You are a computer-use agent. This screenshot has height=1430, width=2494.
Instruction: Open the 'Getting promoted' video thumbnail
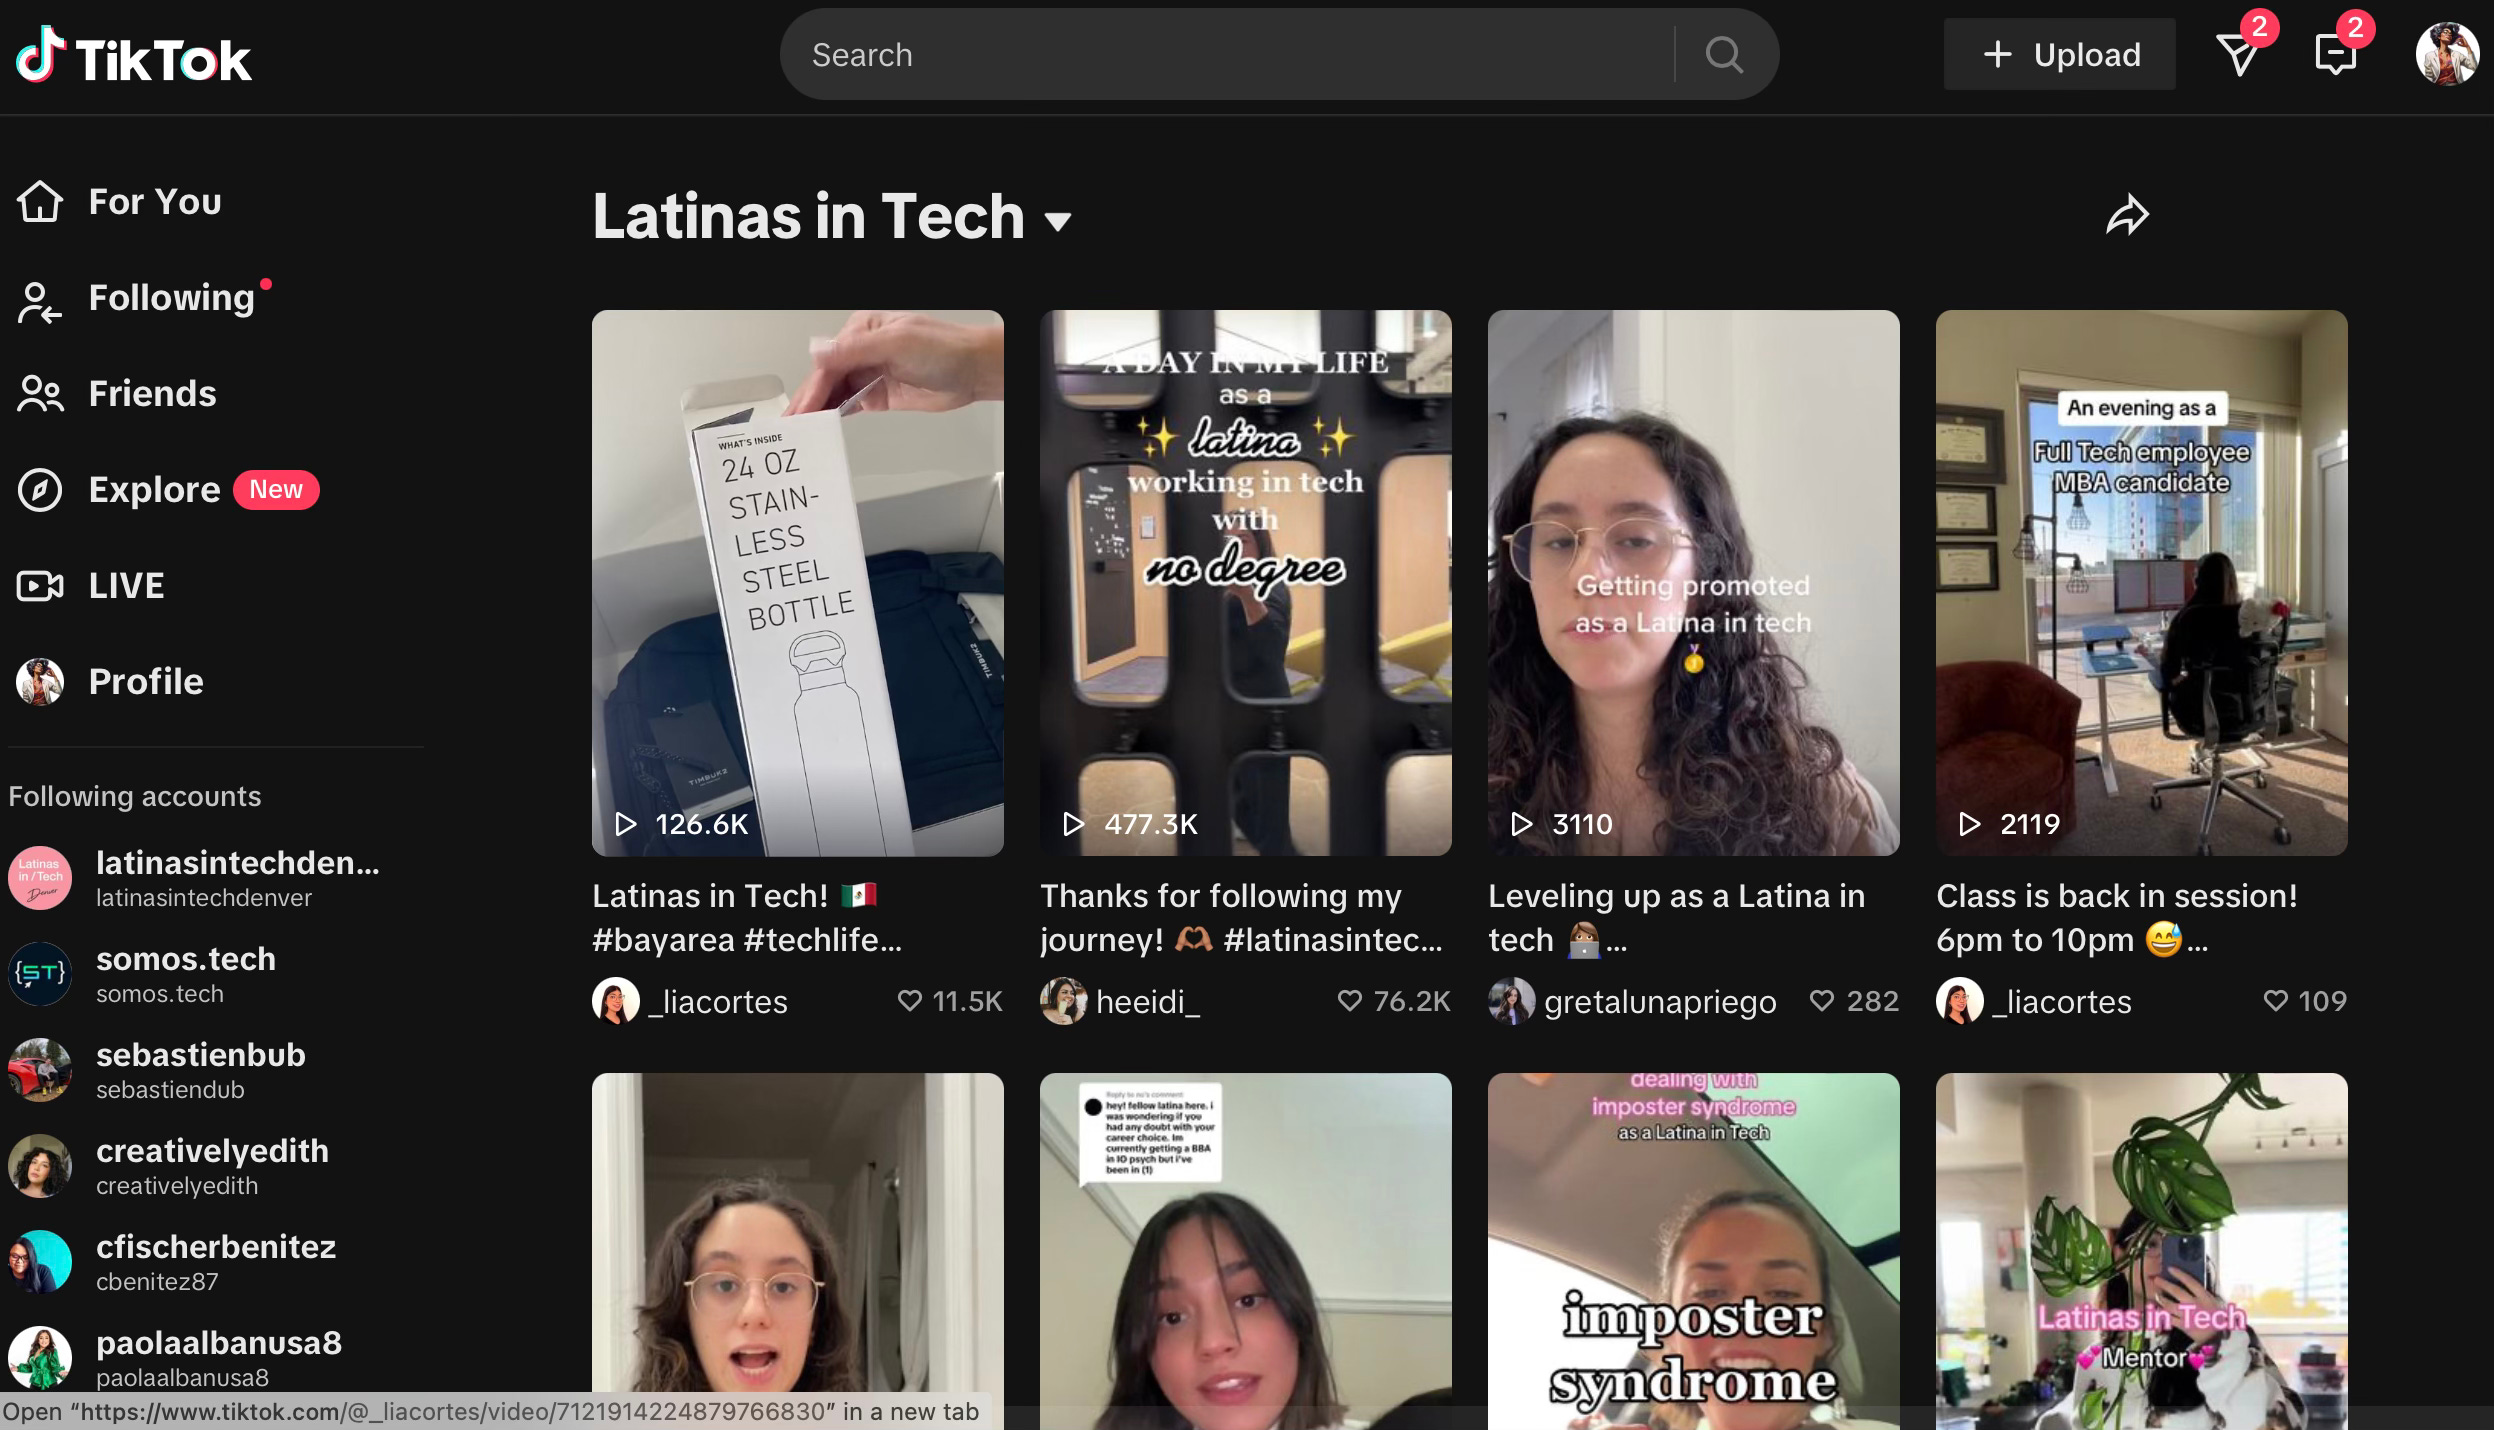pos(1694,582)
